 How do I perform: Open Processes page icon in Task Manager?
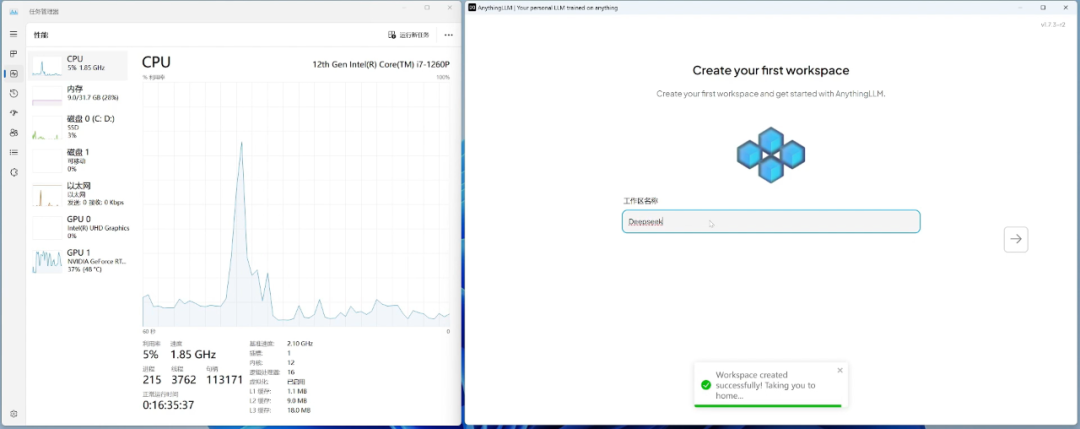(13, 54)
